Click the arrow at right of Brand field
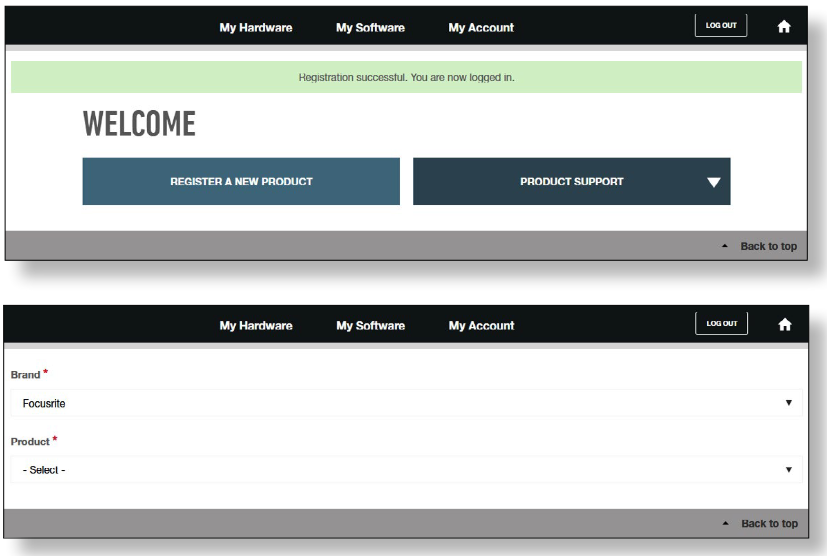827x556 pixels. 788,403
